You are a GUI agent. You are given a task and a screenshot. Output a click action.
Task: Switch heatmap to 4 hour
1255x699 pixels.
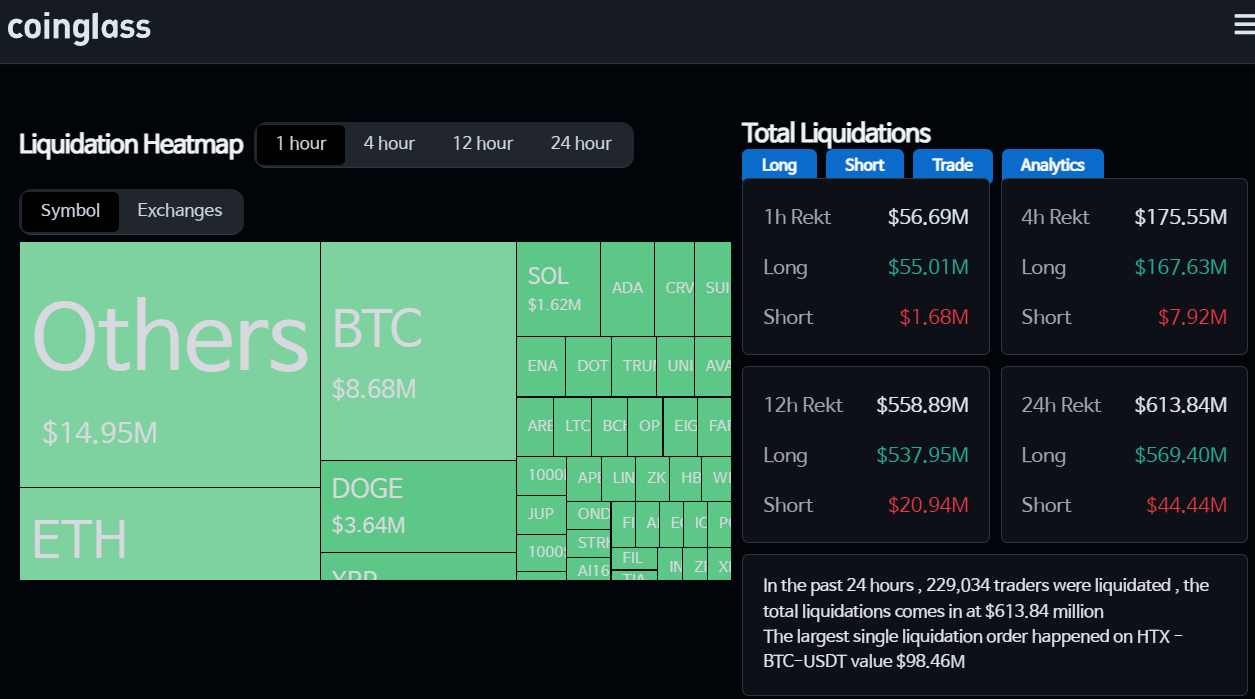coord(389,144)
